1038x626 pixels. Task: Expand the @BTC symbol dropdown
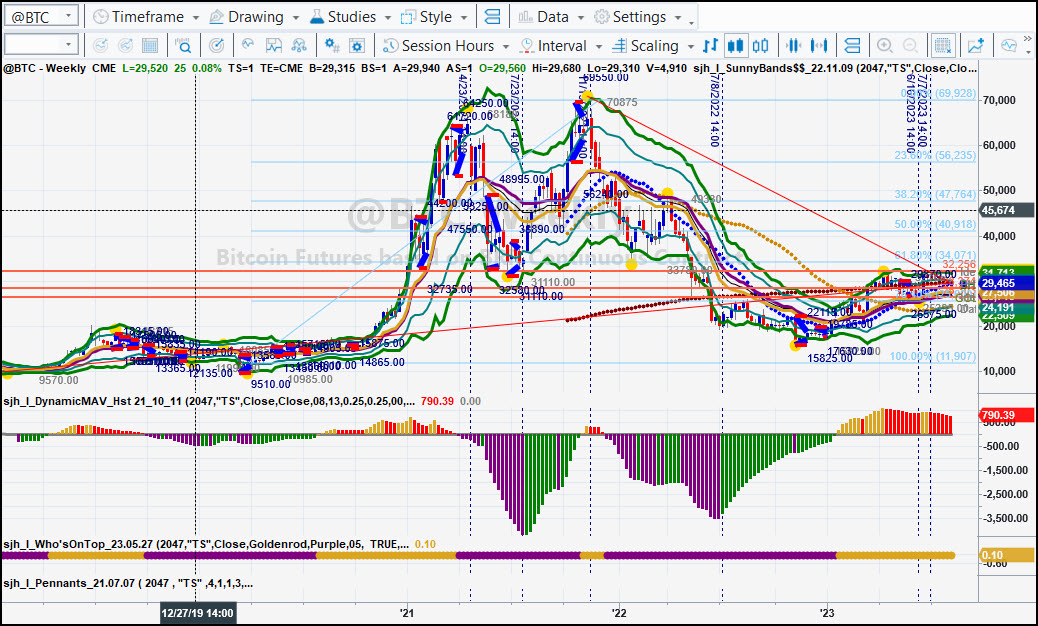(x=68, y=17)
